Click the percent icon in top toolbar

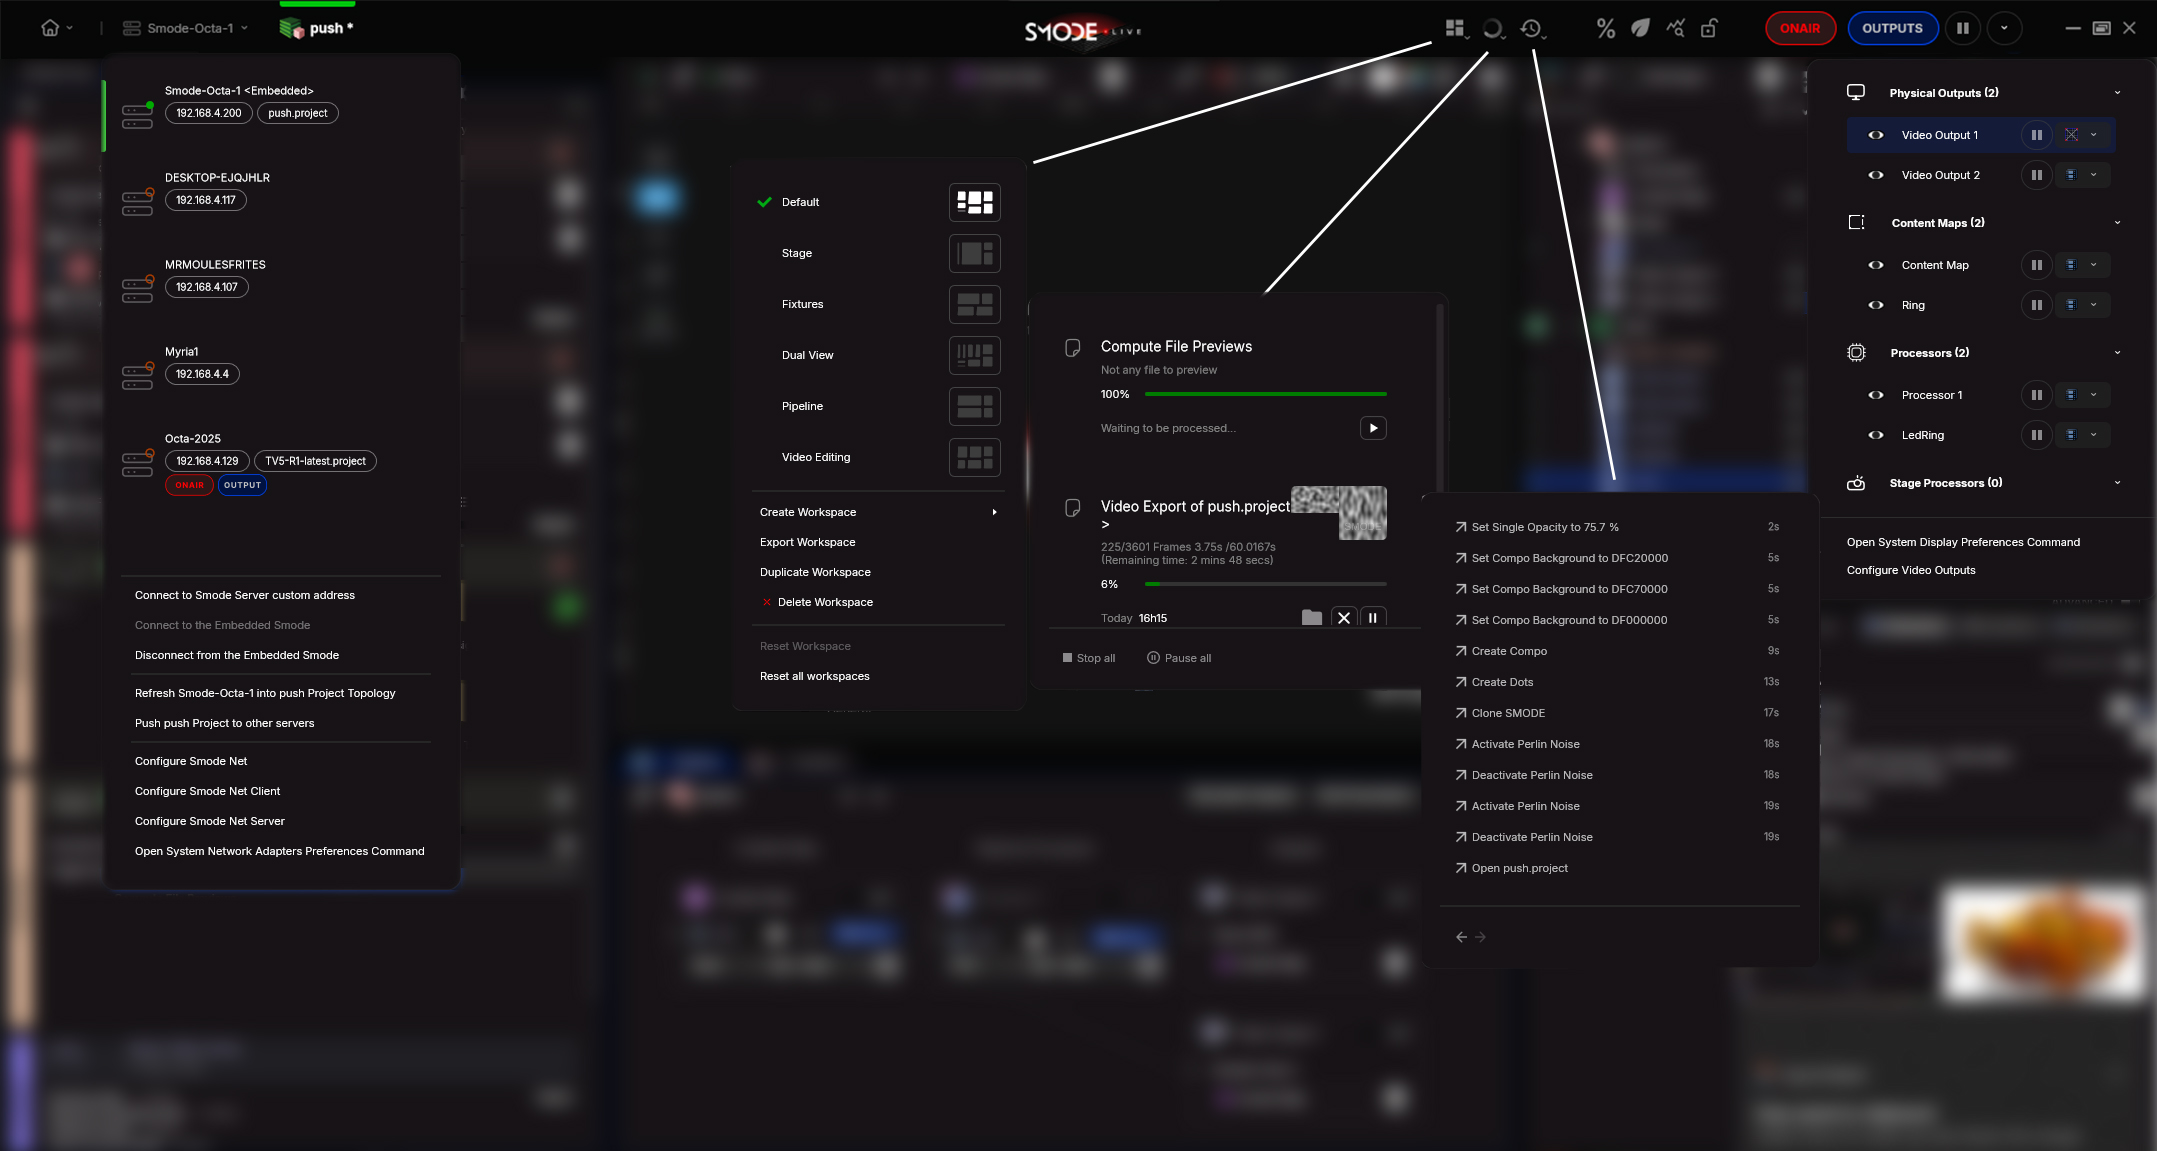coord(1605,29)
